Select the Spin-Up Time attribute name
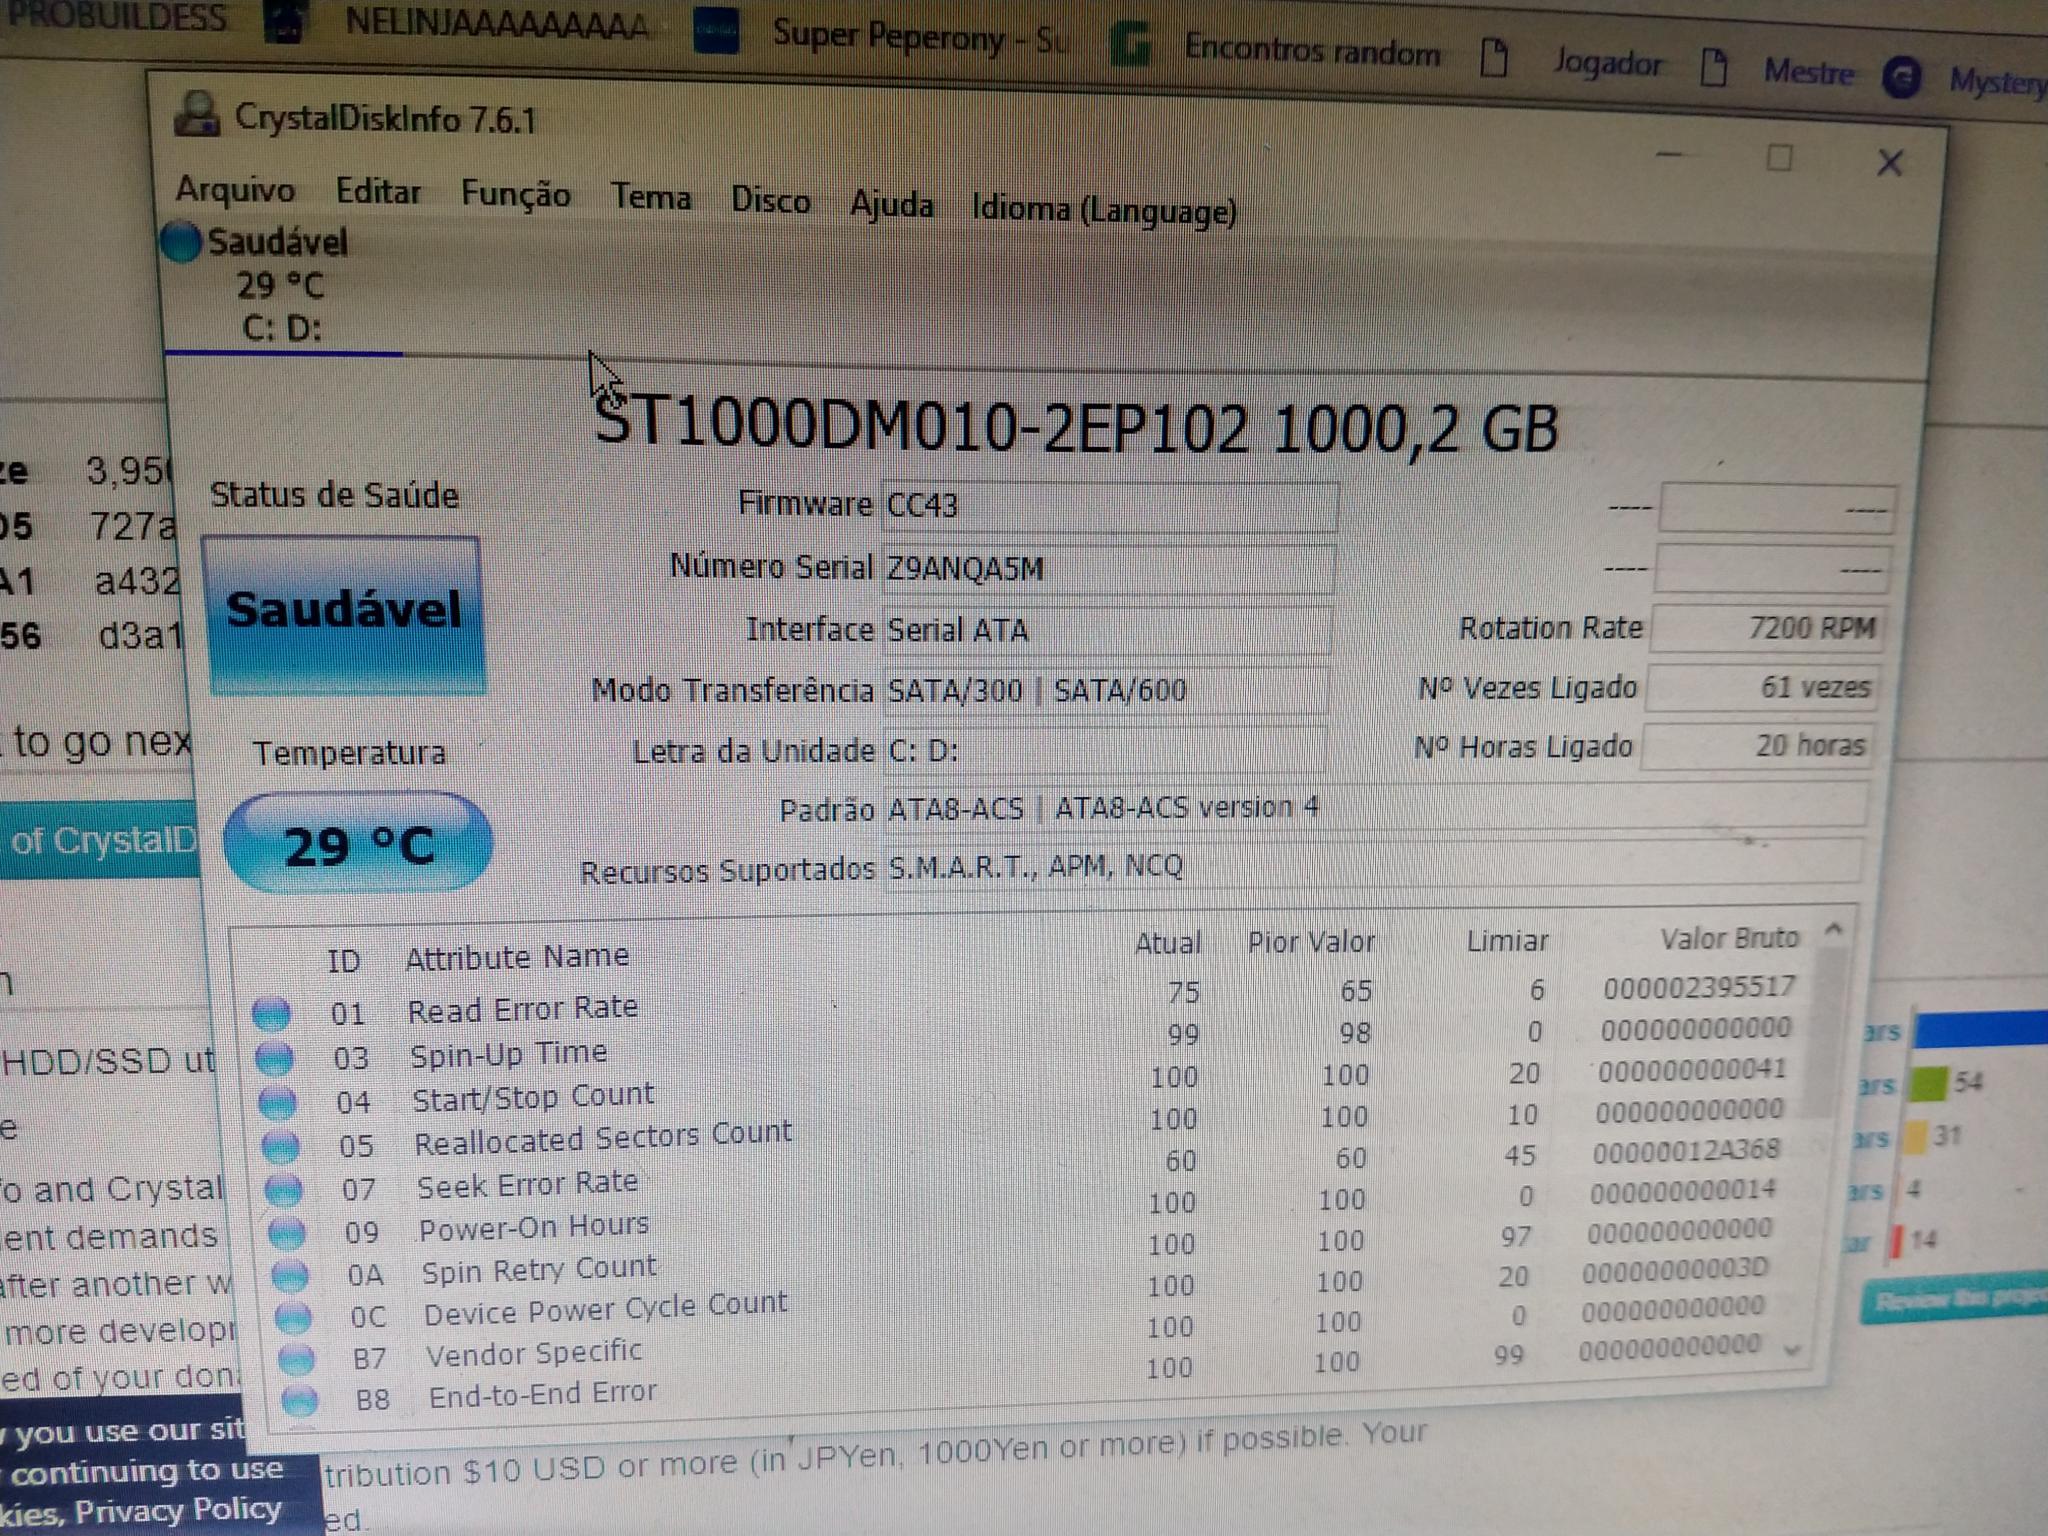2048x1536 pixels. [508, 1054]
